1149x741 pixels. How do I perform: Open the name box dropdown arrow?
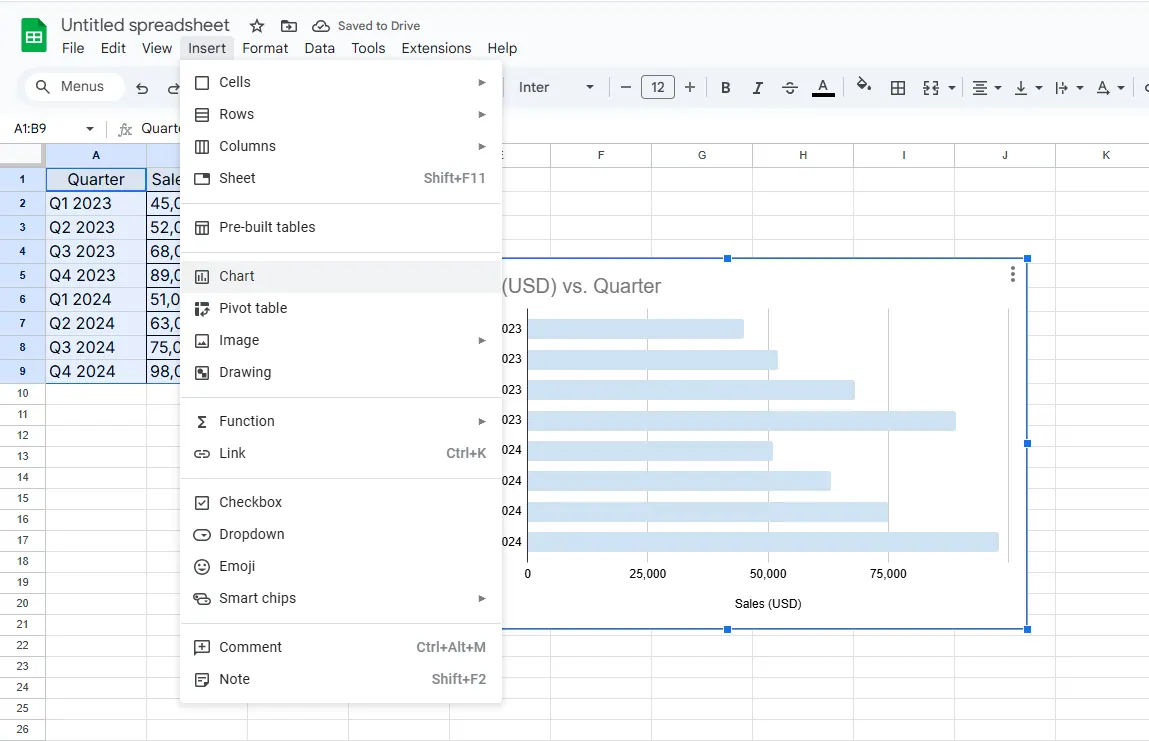point(90,129)
